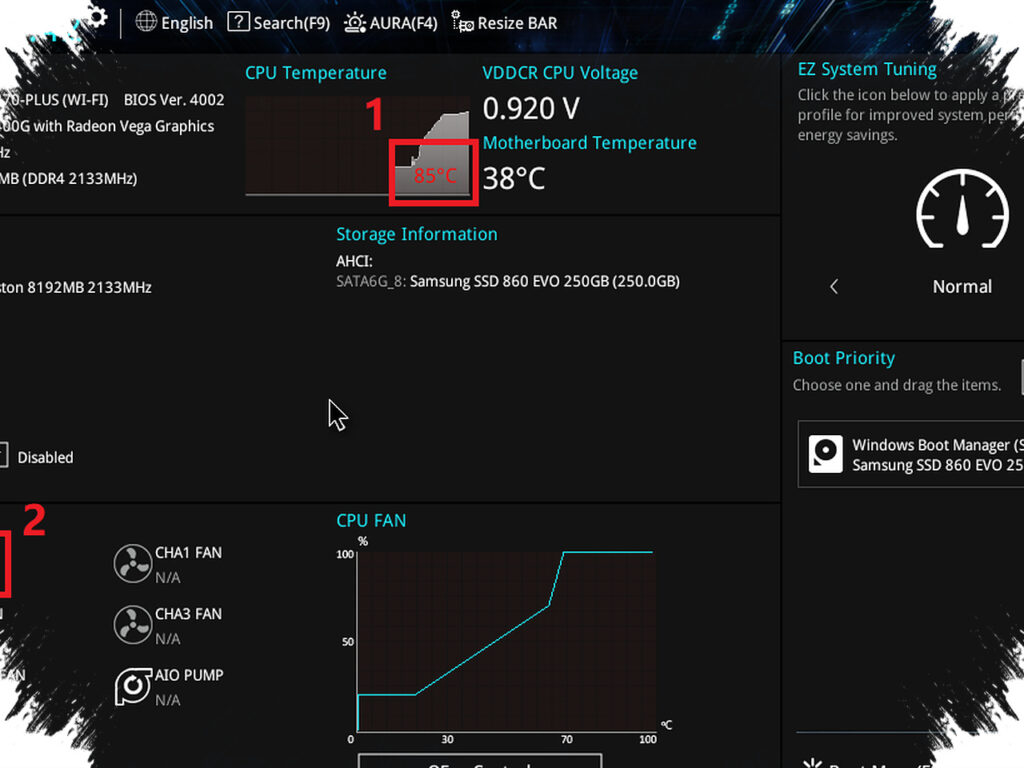Click the CHA3 FAN icon
Screen dimensions: 1024x768
[x=133, y=624]
